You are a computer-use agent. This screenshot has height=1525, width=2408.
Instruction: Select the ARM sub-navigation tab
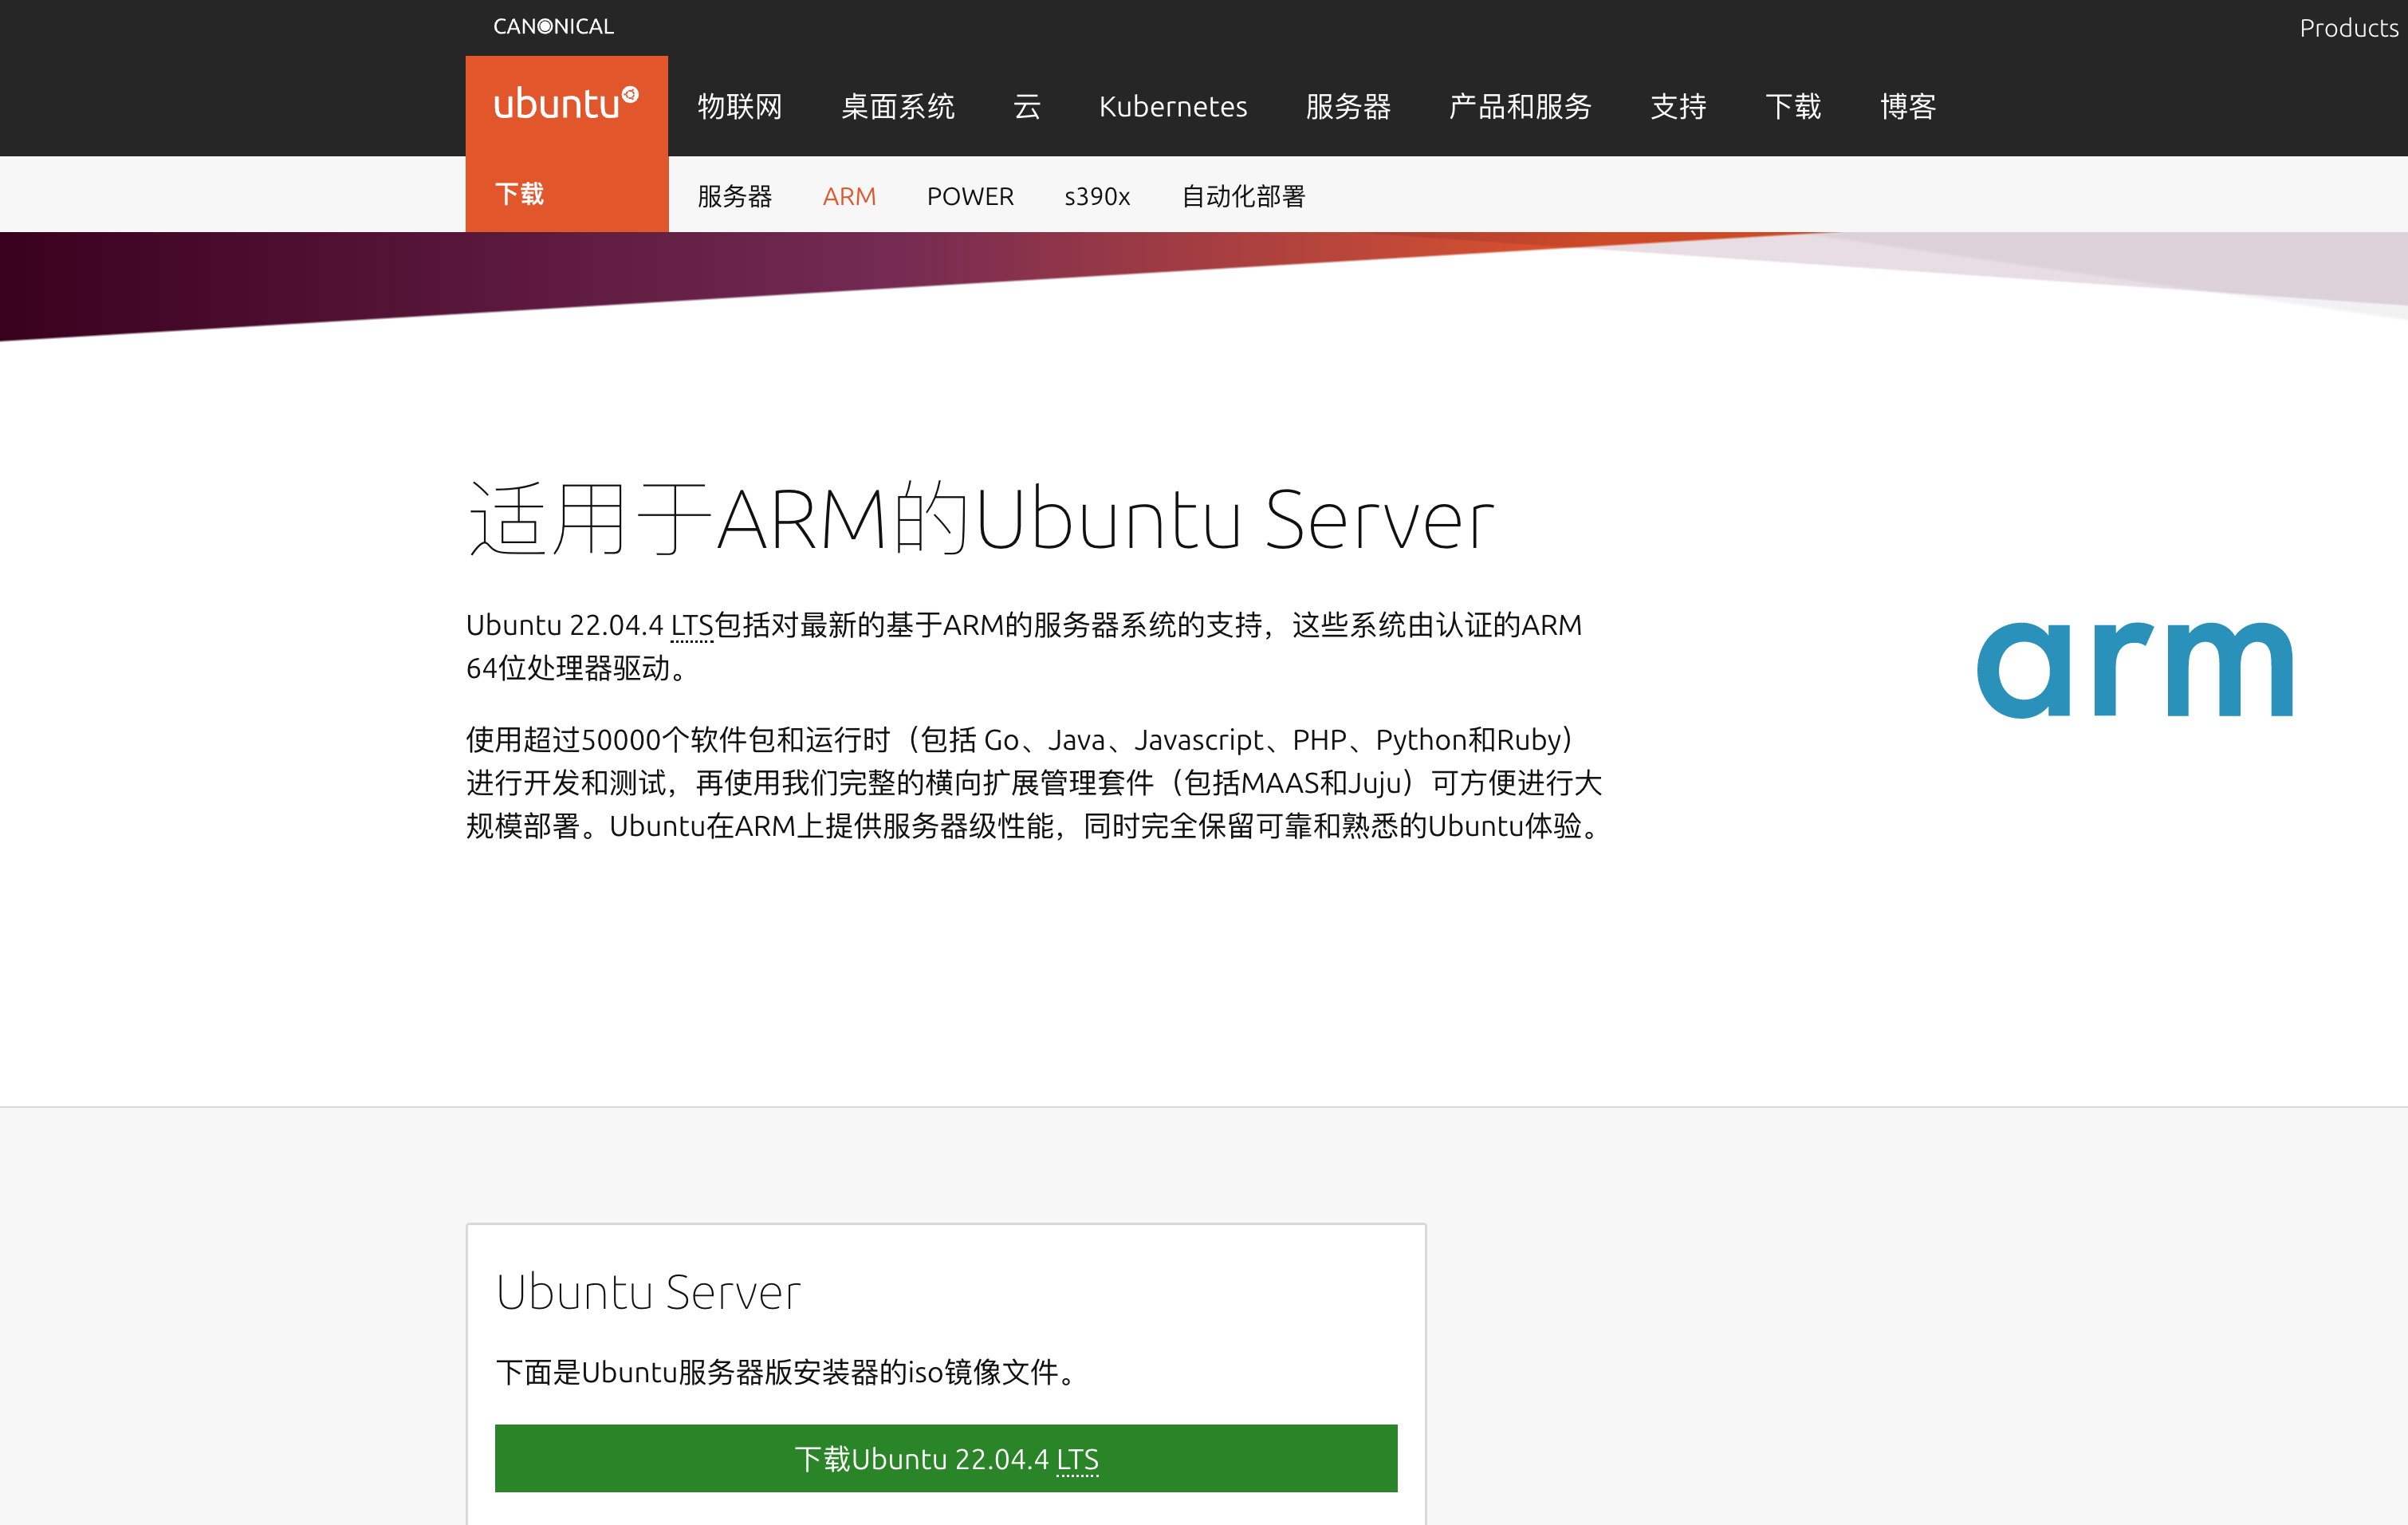click(x=849, y=196)
